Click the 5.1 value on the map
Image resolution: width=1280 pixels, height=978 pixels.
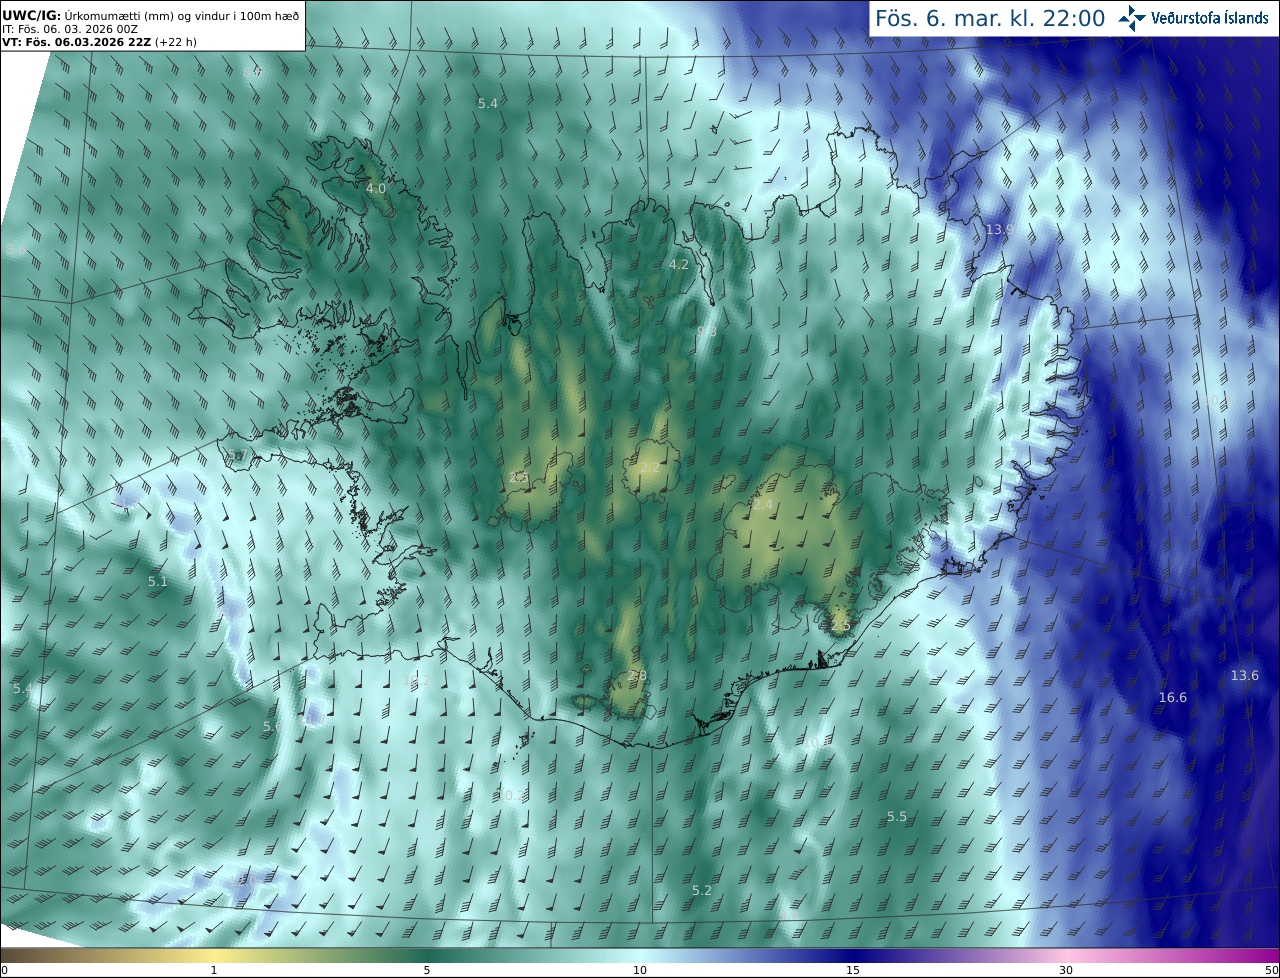[158, 581]
